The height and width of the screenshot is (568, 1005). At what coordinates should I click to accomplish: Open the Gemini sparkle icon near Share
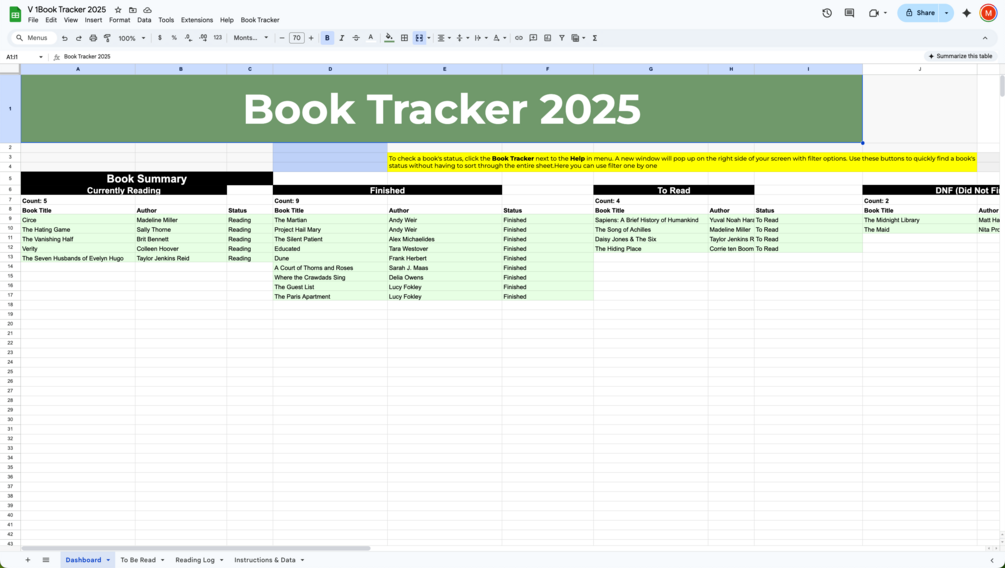967,13
